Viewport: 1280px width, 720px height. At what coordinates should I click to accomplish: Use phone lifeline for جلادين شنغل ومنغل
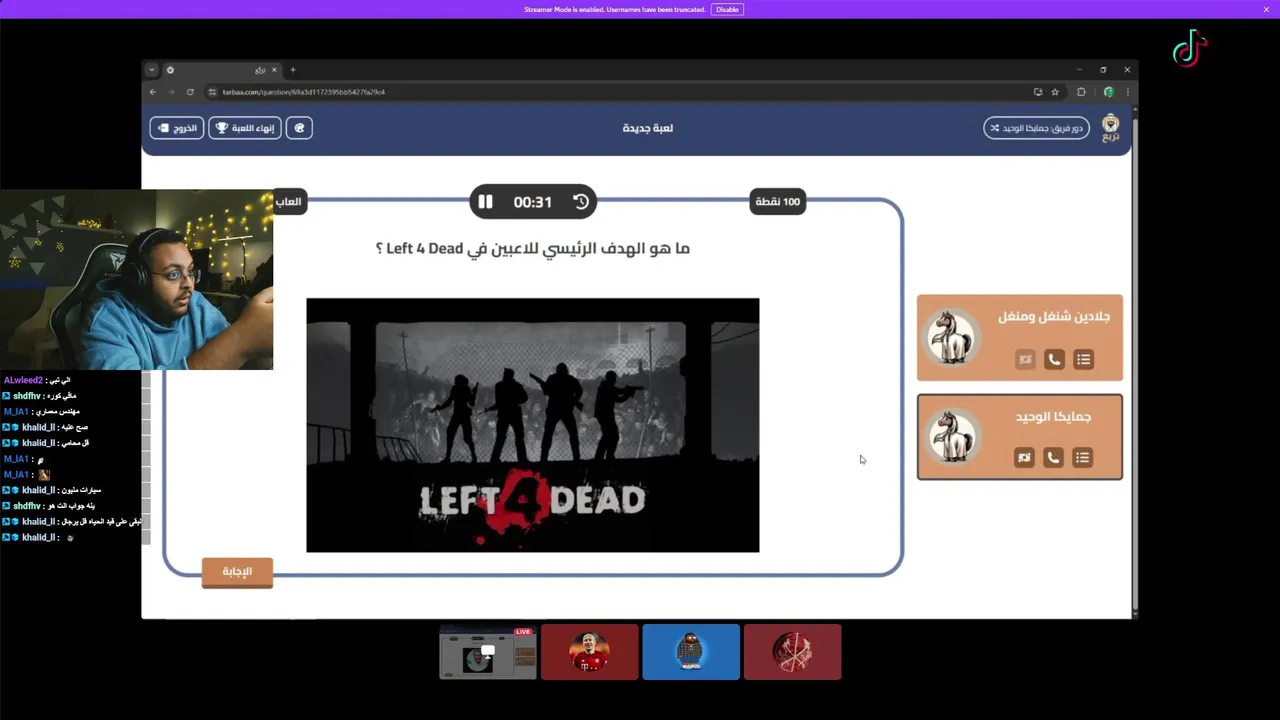click(x=1054, y=359)
